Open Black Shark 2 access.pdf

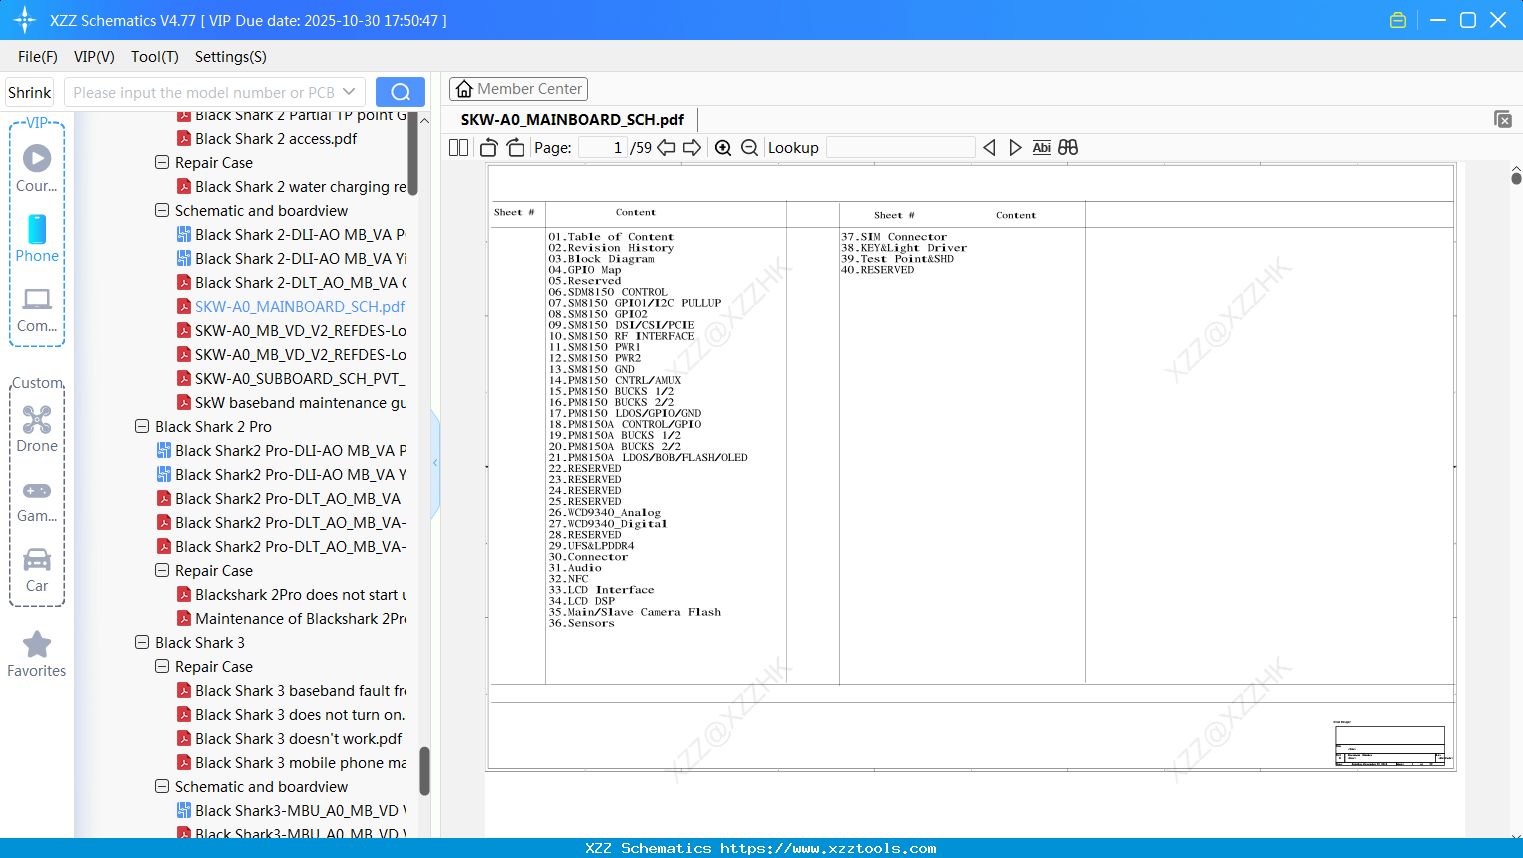268,138
